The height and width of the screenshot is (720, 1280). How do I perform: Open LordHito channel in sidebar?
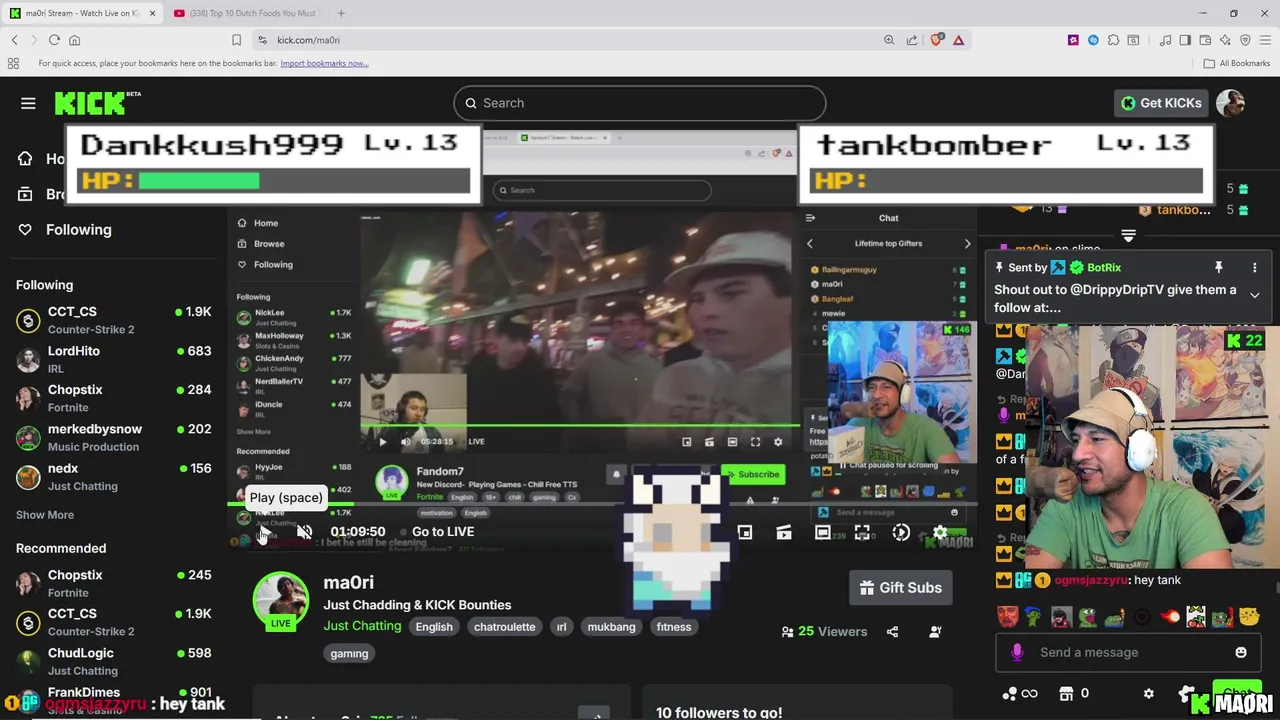click(114, 359)
